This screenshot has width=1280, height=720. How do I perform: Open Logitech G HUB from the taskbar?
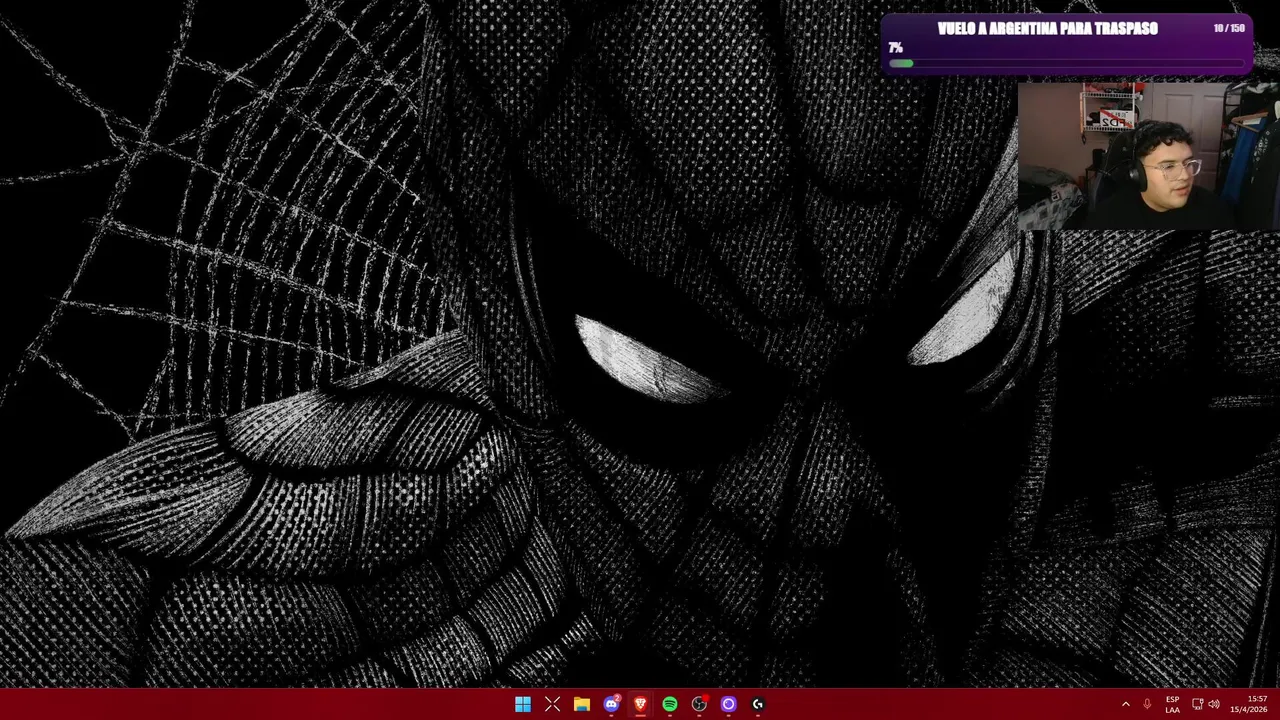(758, 704)
